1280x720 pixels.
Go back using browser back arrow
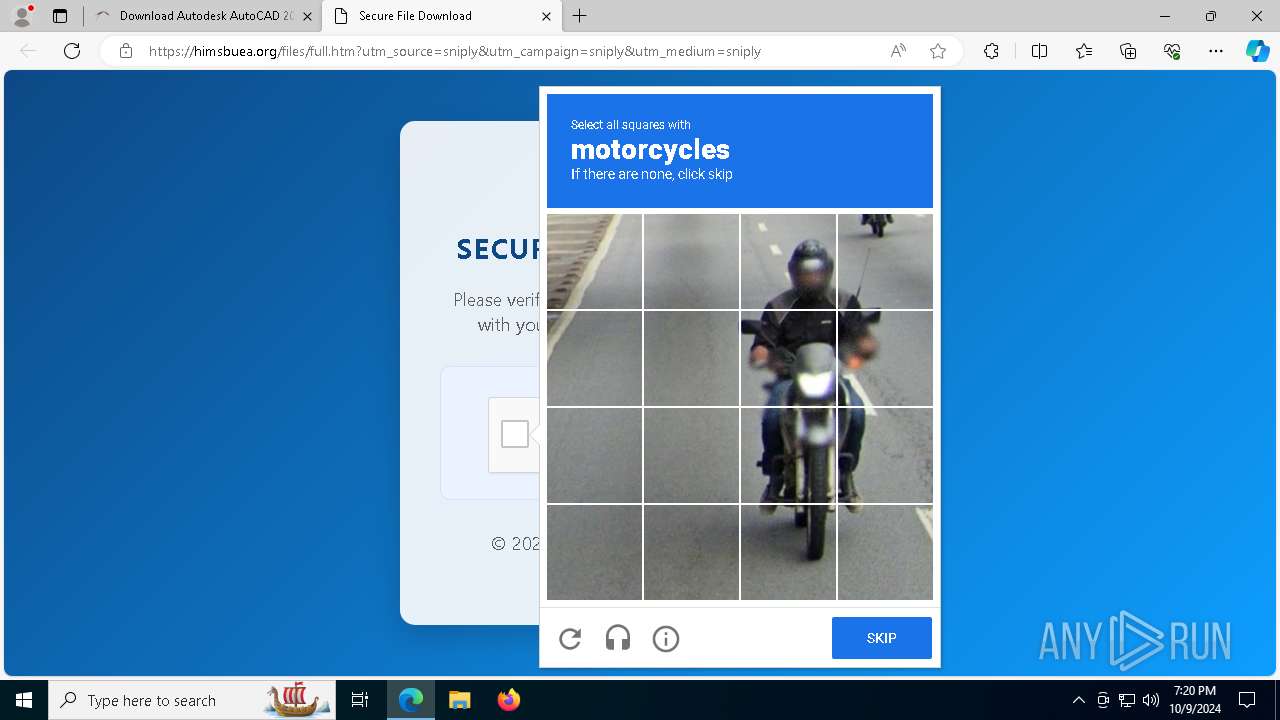click(28, 51)
